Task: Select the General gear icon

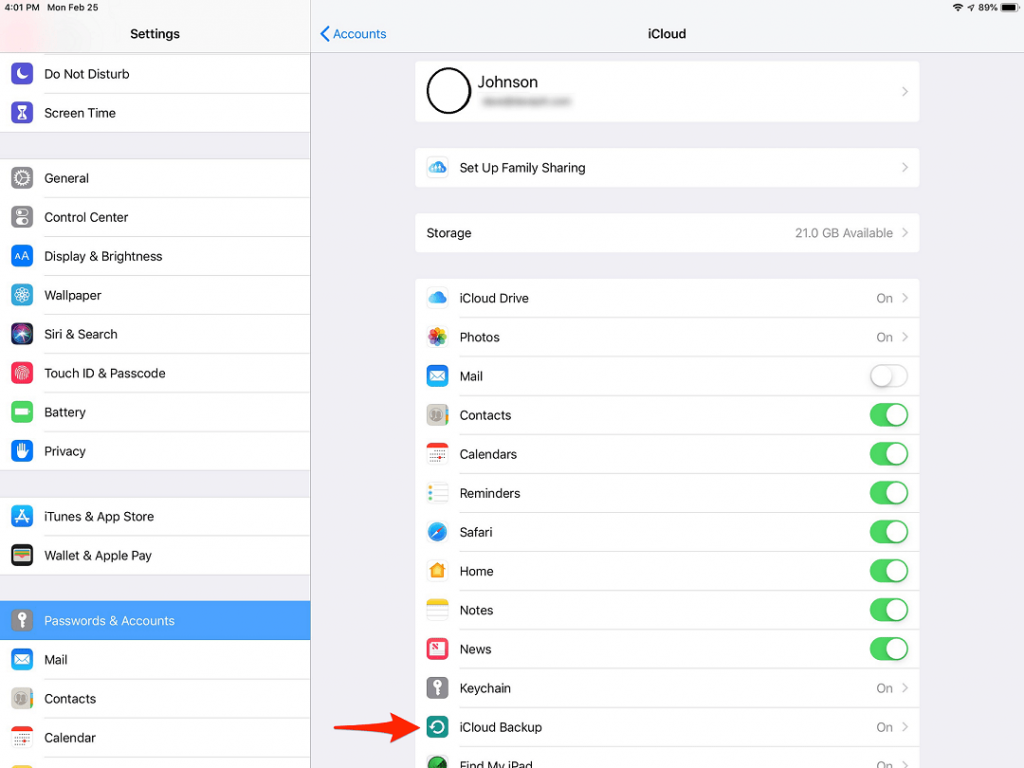Action: [x=22, y=178]
